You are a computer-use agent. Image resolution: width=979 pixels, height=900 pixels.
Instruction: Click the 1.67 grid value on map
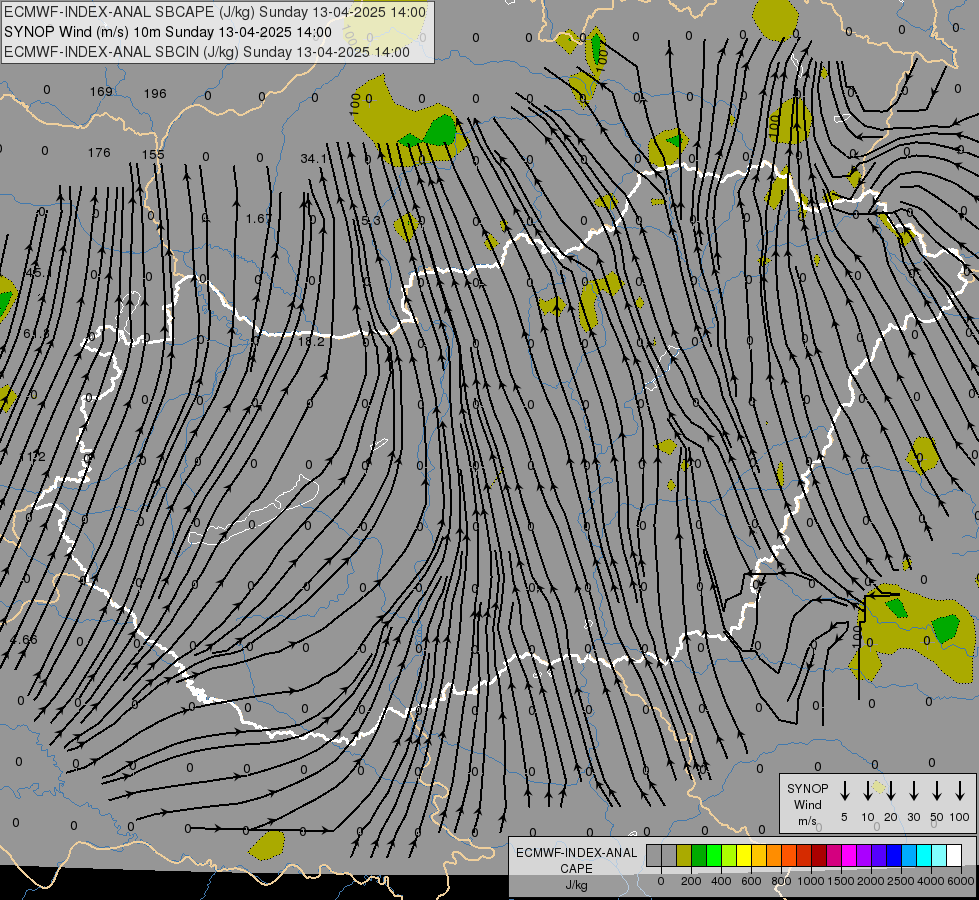pos(258,219)
